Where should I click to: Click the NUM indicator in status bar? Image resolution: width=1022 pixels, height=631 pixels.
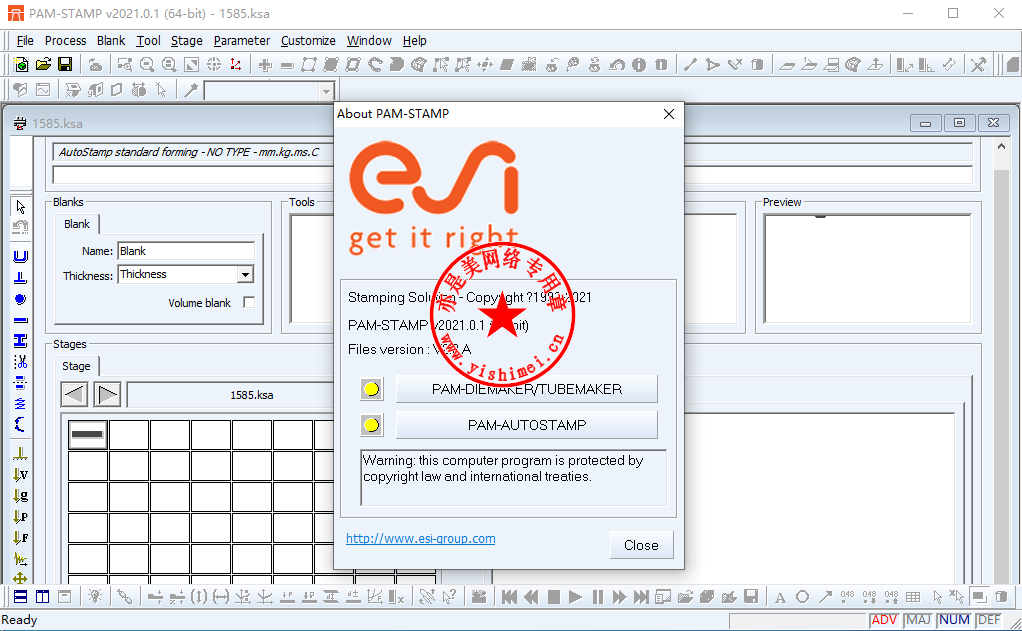pyautogui.click(x=954, y=620)
